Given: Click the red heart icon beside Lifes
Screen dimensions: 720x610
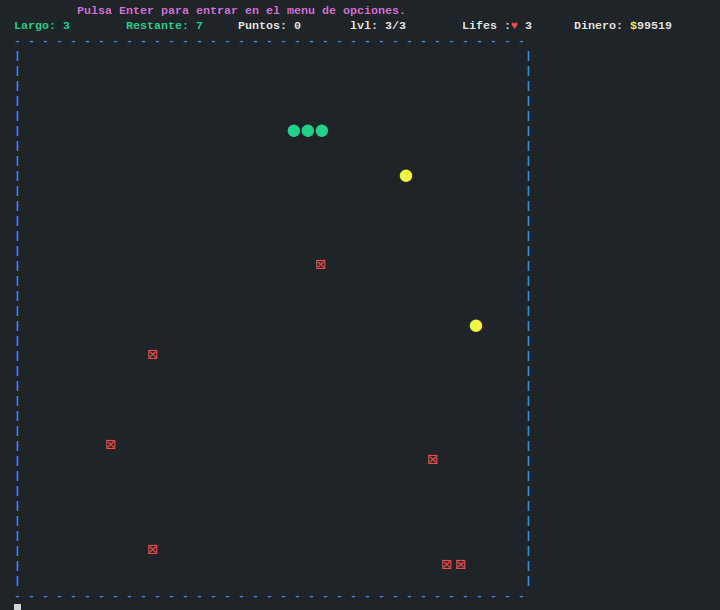Looking at the screenshot, I should 515,26.
